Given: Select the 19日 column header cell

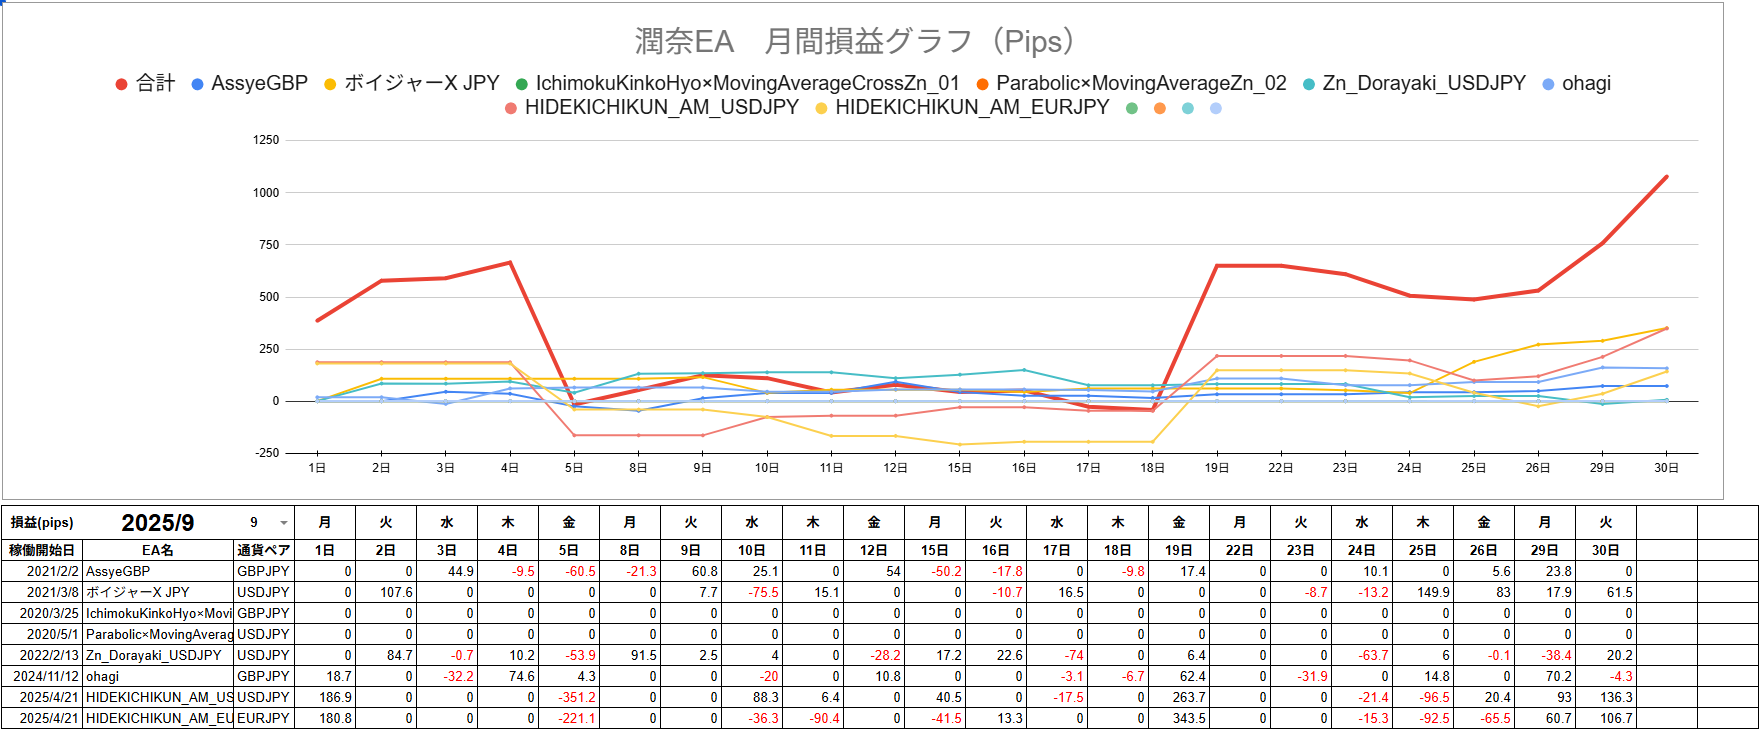Looking at the screenshot, I should (1178, 550).
